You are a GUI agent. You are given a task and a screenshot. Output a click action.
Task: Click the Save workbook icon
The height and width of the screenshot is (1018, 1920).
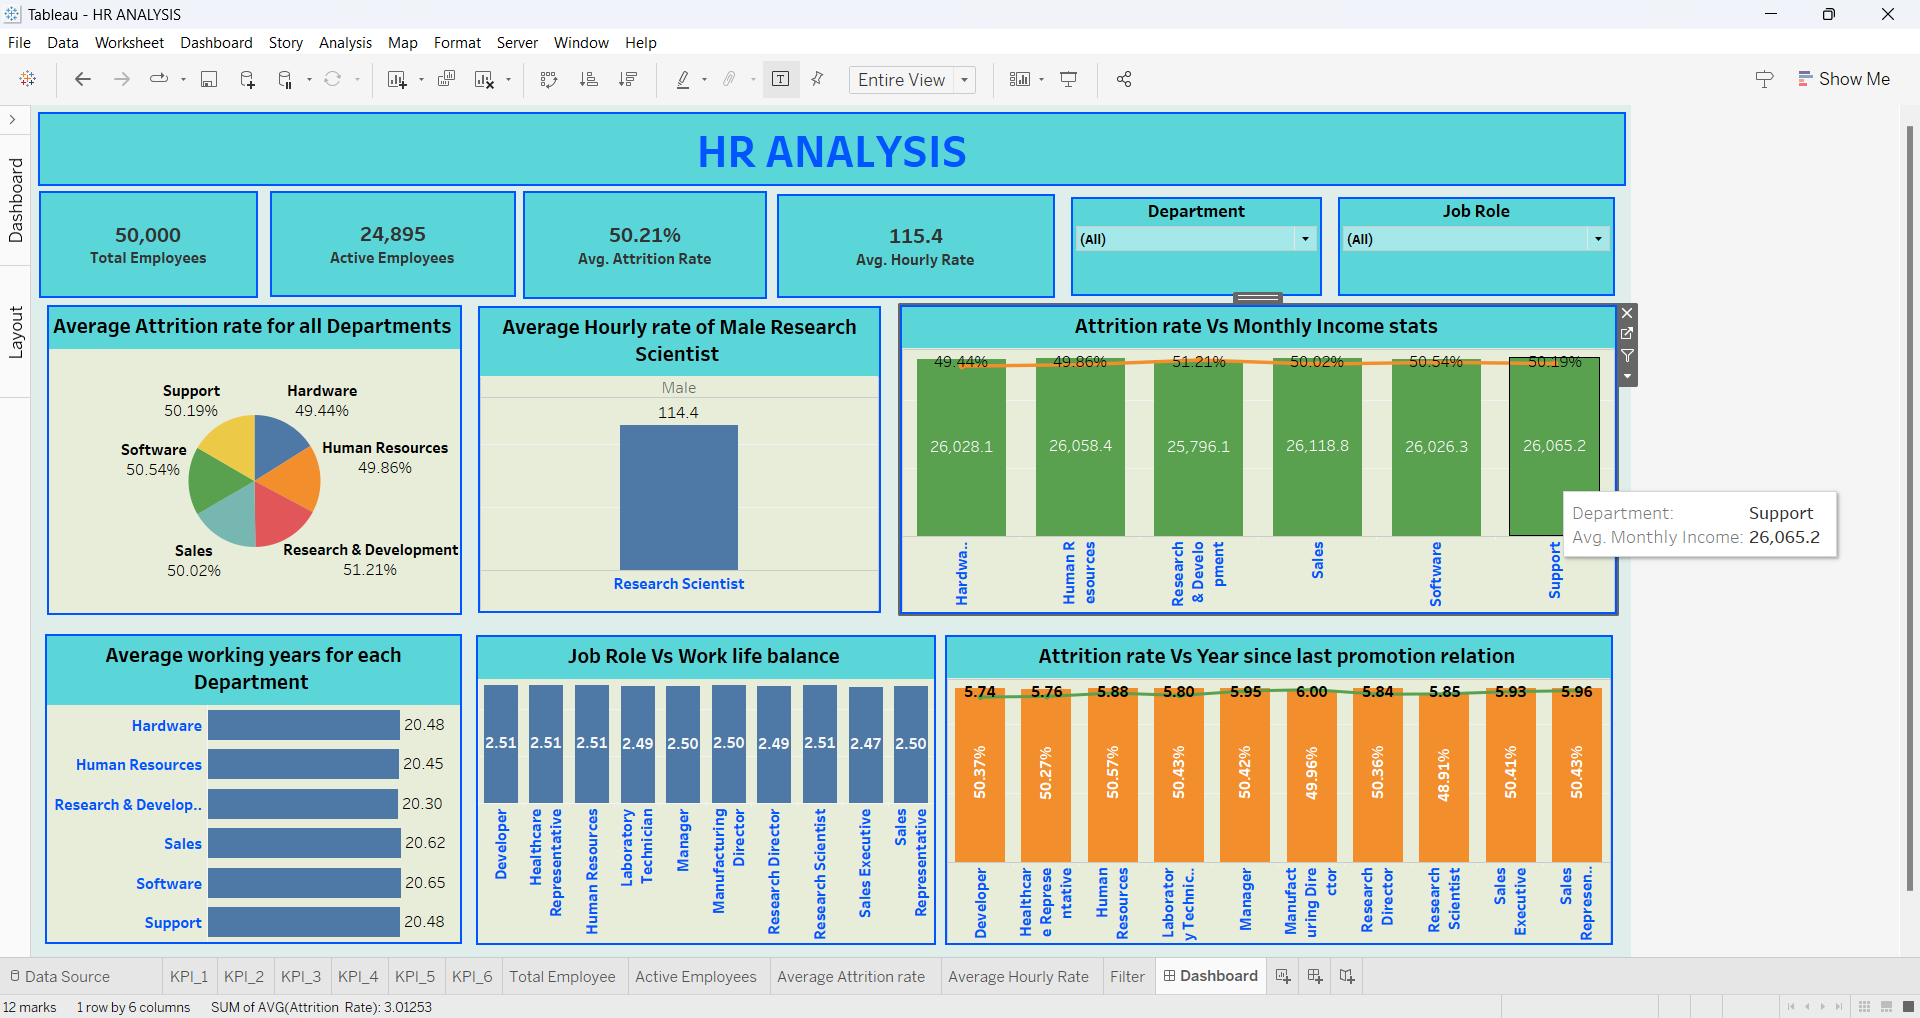(209, 80)
